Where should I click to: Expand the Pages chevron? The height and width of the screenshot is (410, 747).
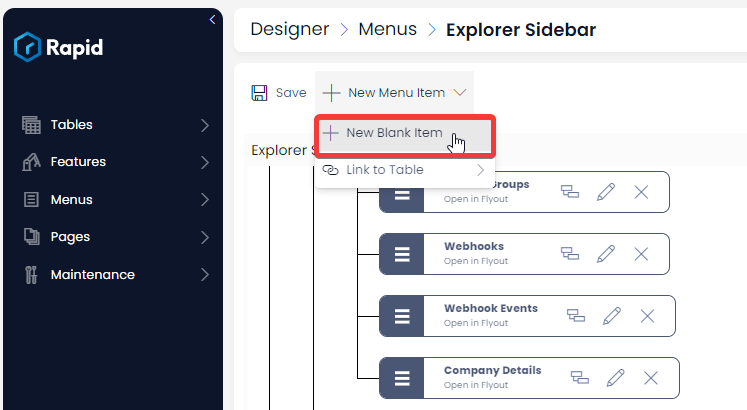click(x=205, y=237)
